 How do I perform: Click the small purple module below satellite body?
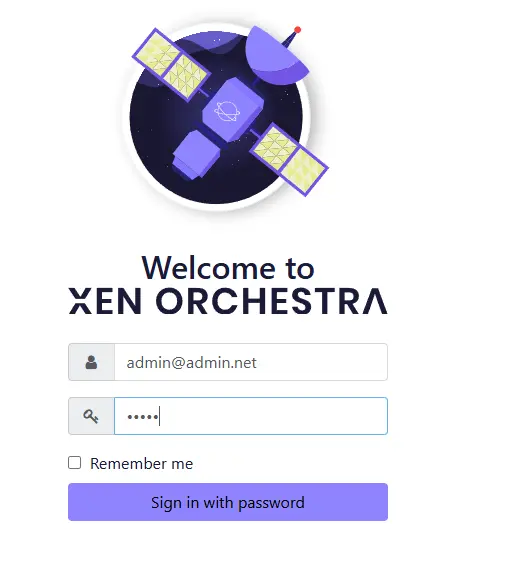pos(196,156)
